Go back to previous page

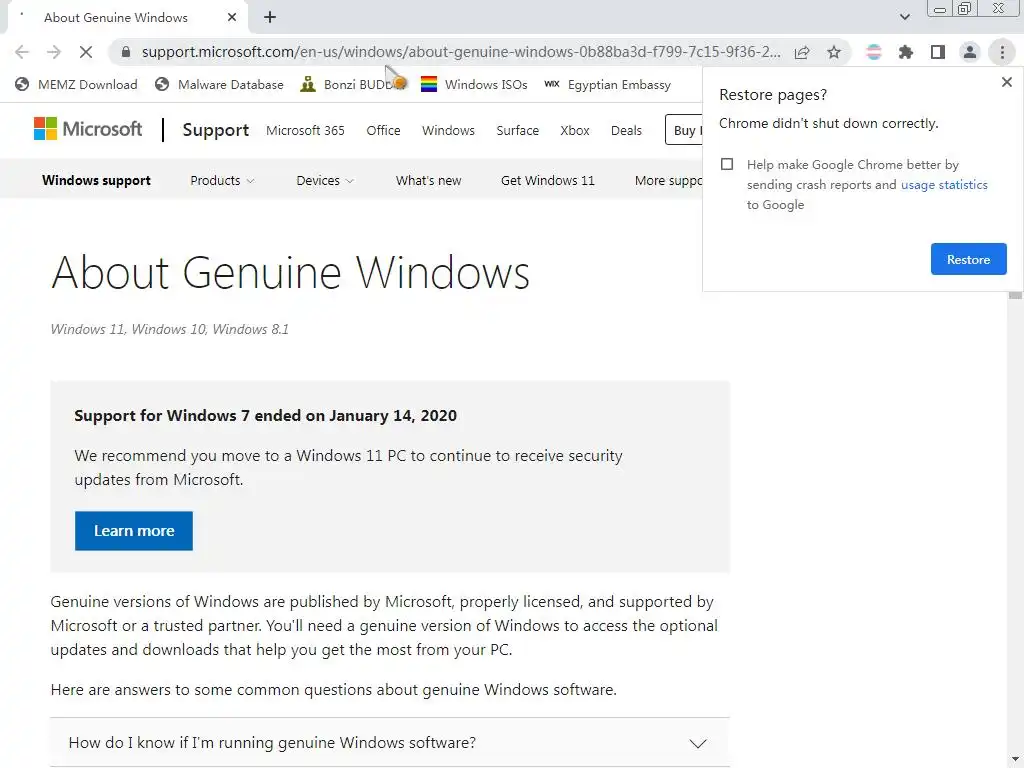pyautogui.click(x=22, y=52)
